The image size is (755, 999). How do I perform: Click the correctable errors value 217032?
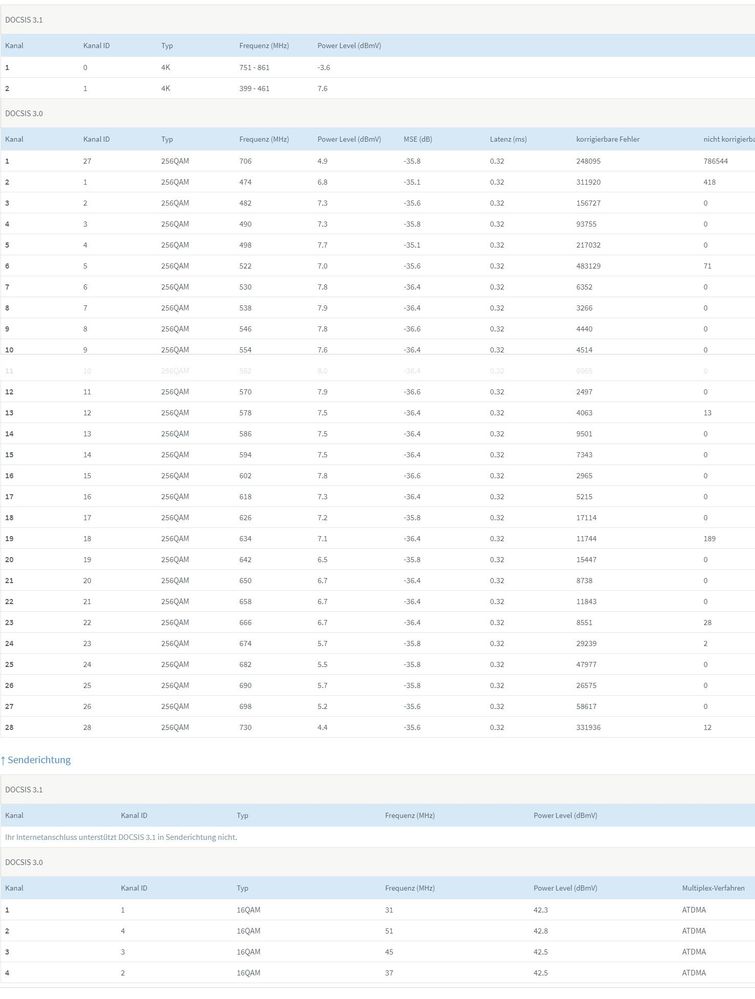[x=588, y=245]
